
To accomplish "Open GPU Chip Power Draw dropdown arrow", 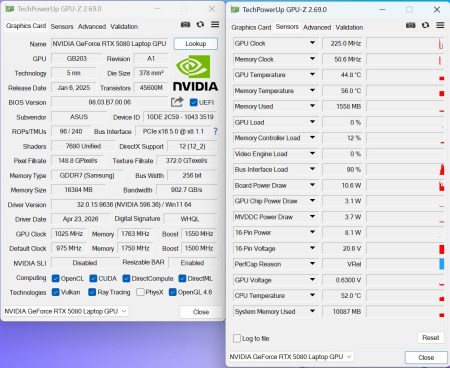I will click(x=312, y=201).
